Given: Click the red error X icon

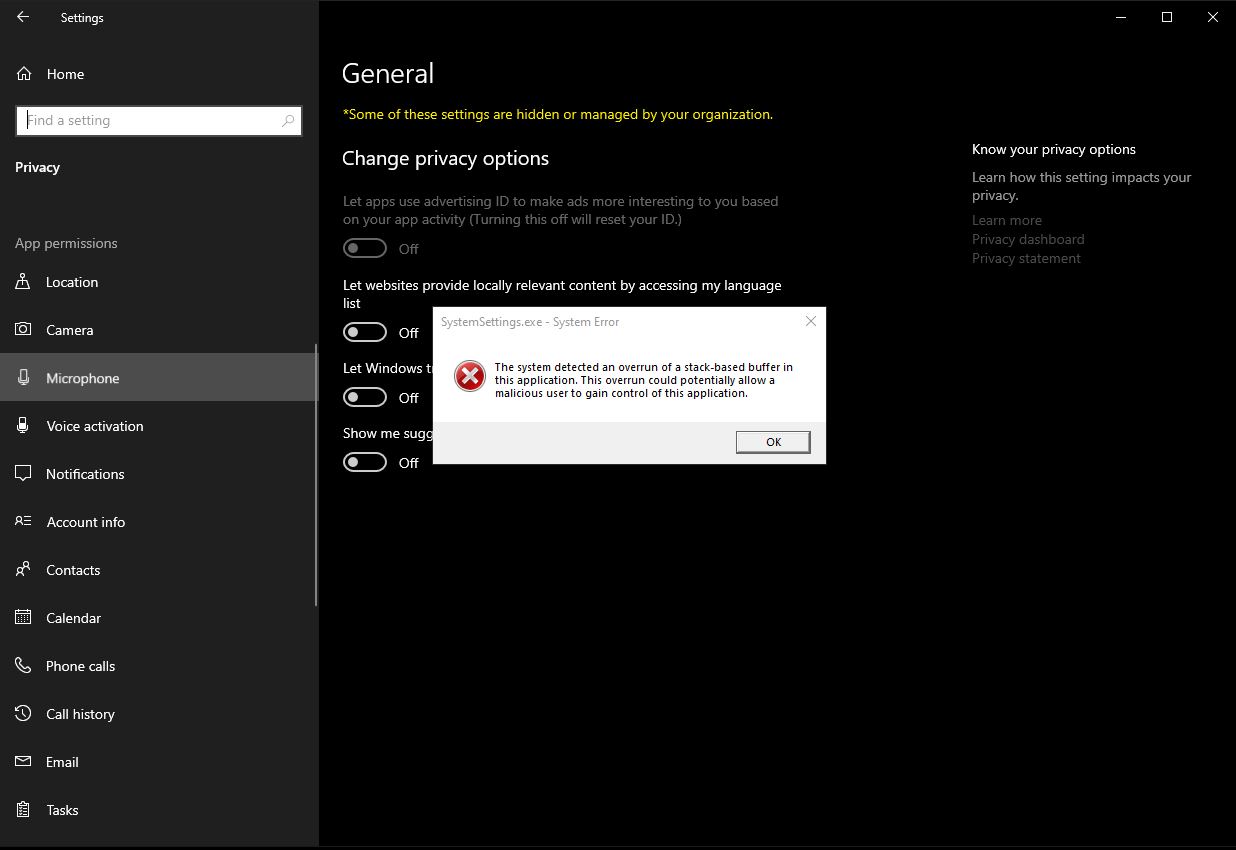Looking at the screenshot, I should coord(469,376).
